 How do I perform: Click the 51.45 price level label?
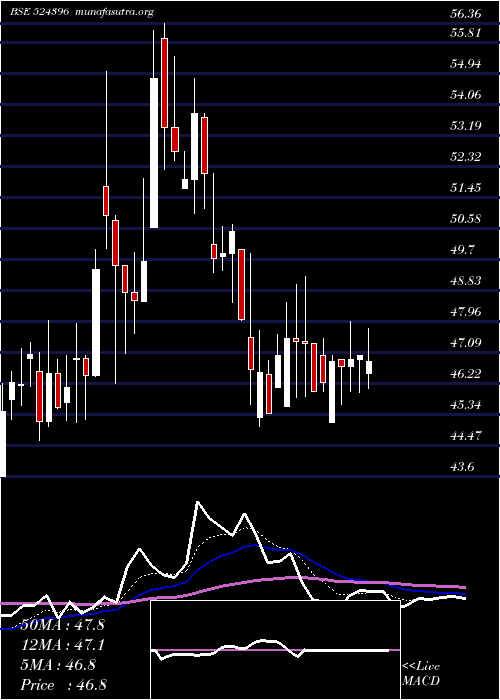466,188
